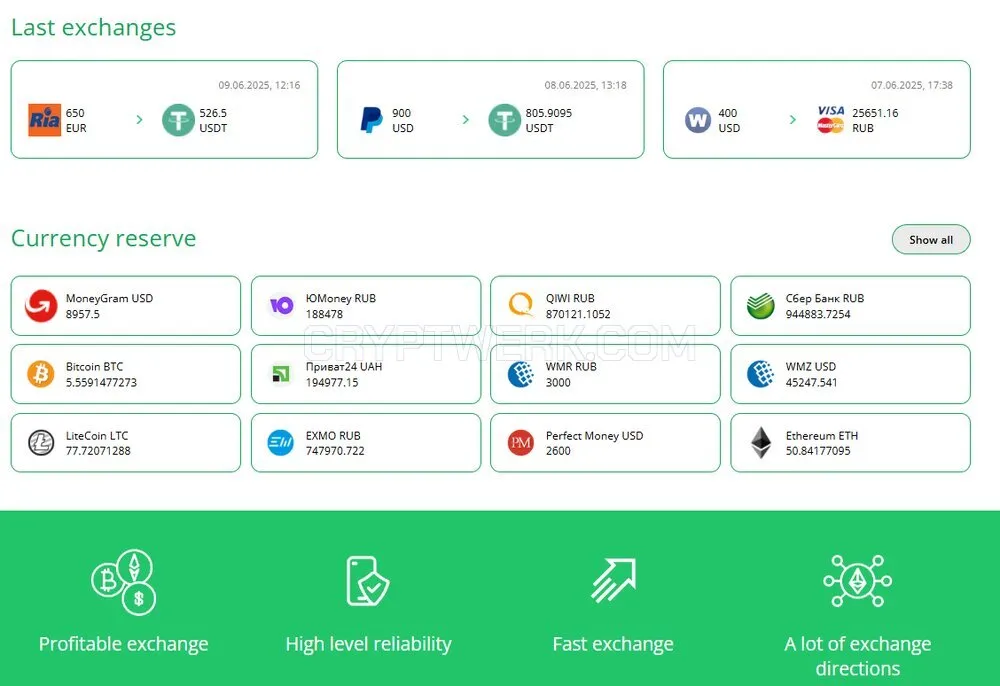Click the 3000 WMR reserve value

click(x=558, y=383)
